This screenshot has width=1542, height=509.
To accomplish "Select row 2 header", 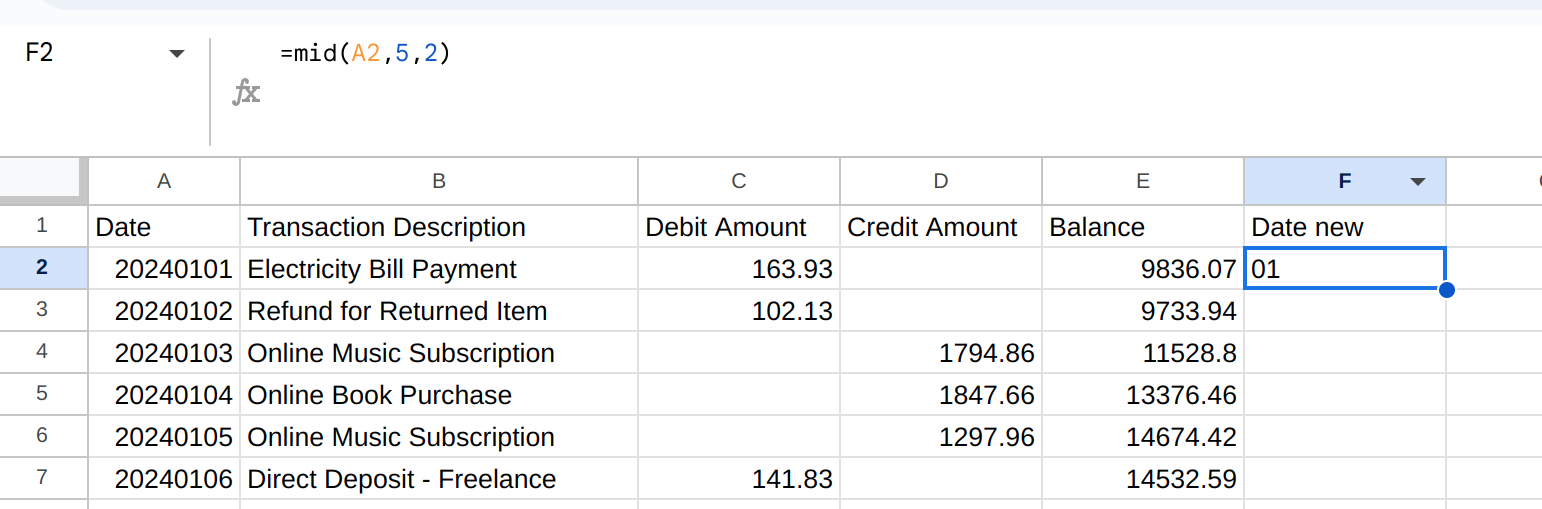I will click(x=42, y=268).
